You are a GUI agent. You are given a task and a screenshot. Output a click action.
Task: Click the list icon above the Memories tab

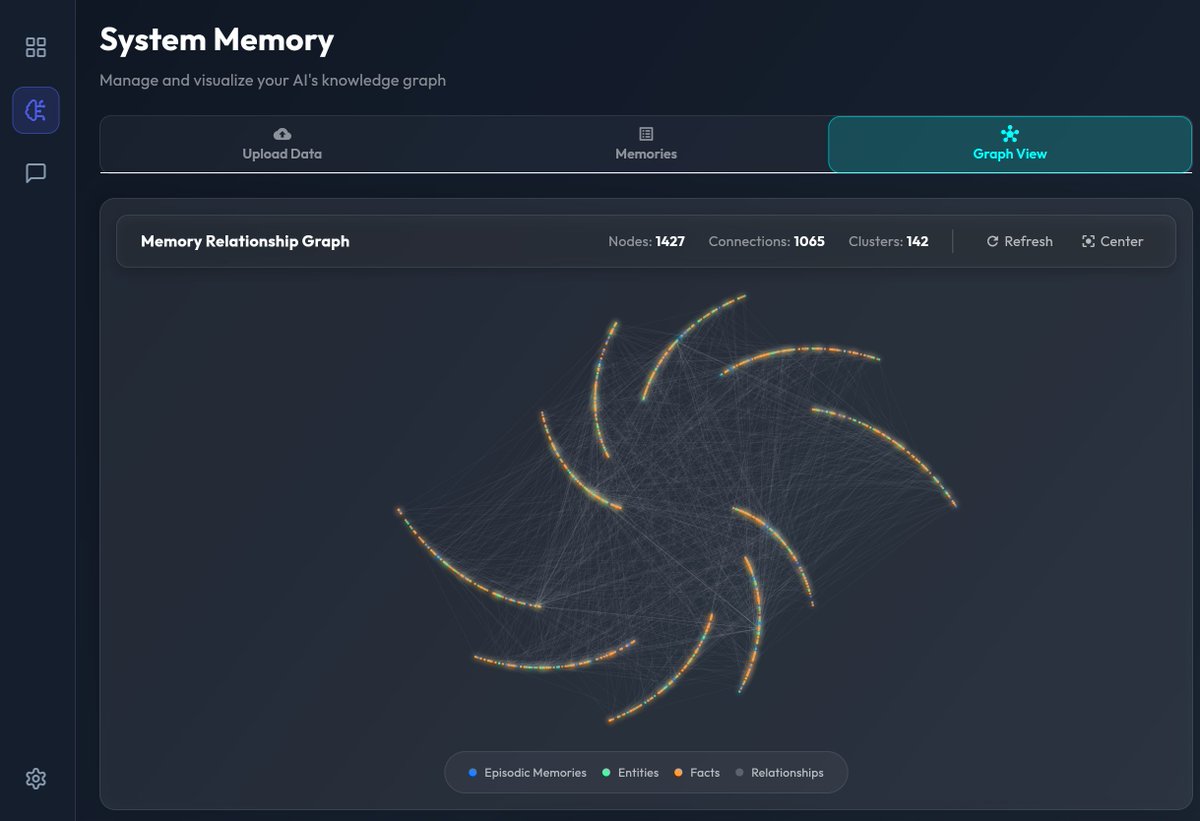point(646,132)
